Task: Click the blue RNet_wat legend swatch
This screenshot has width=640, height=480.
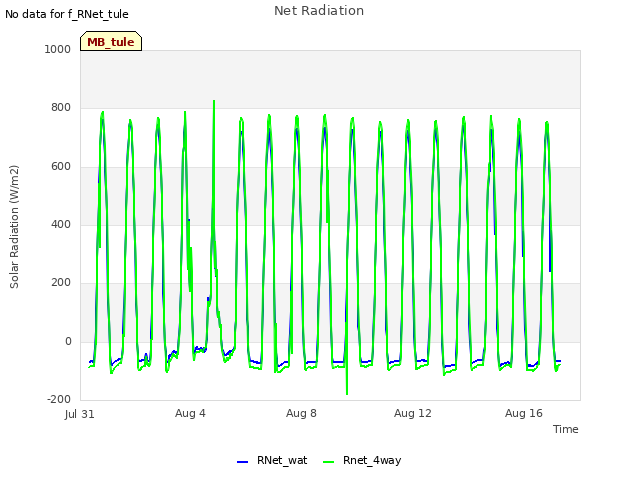Action: [242, 462]
